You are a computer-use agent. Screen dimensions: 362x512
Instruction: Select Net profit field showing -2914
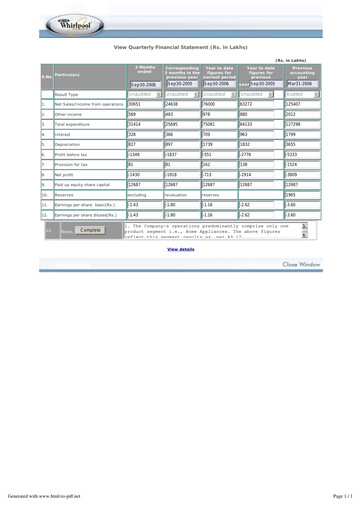point(257,175)
